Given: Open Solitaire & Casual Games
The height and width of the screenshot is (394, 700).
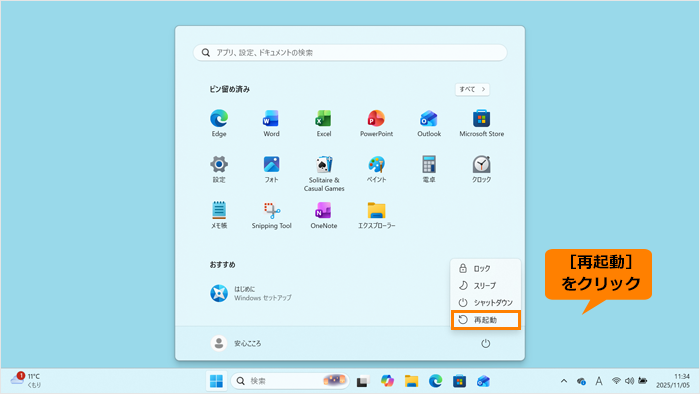Looking at the screenshot, I should tap(324, 174).
